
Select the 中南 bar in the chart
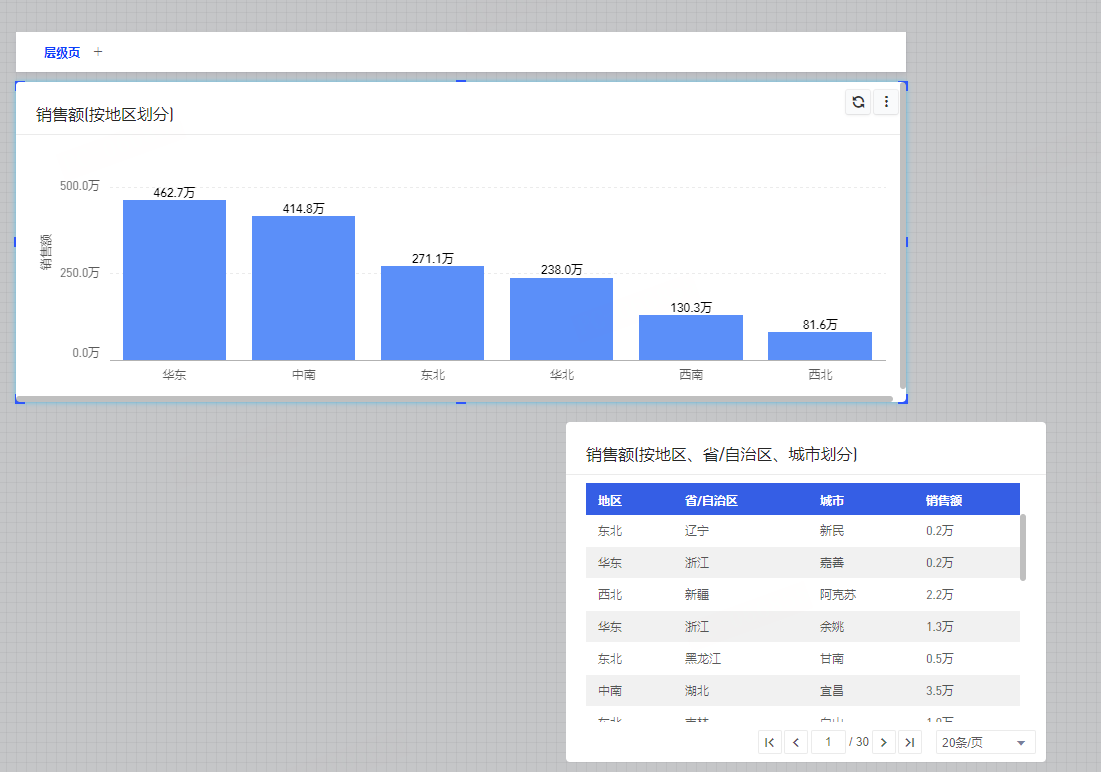[x=303, y=288]
